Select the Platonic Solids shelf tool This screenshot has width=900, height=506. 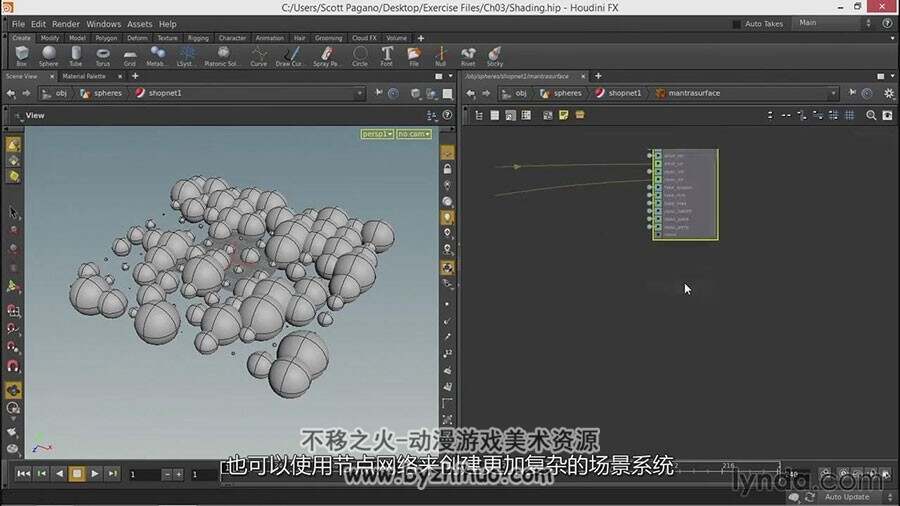coord(222,56)
